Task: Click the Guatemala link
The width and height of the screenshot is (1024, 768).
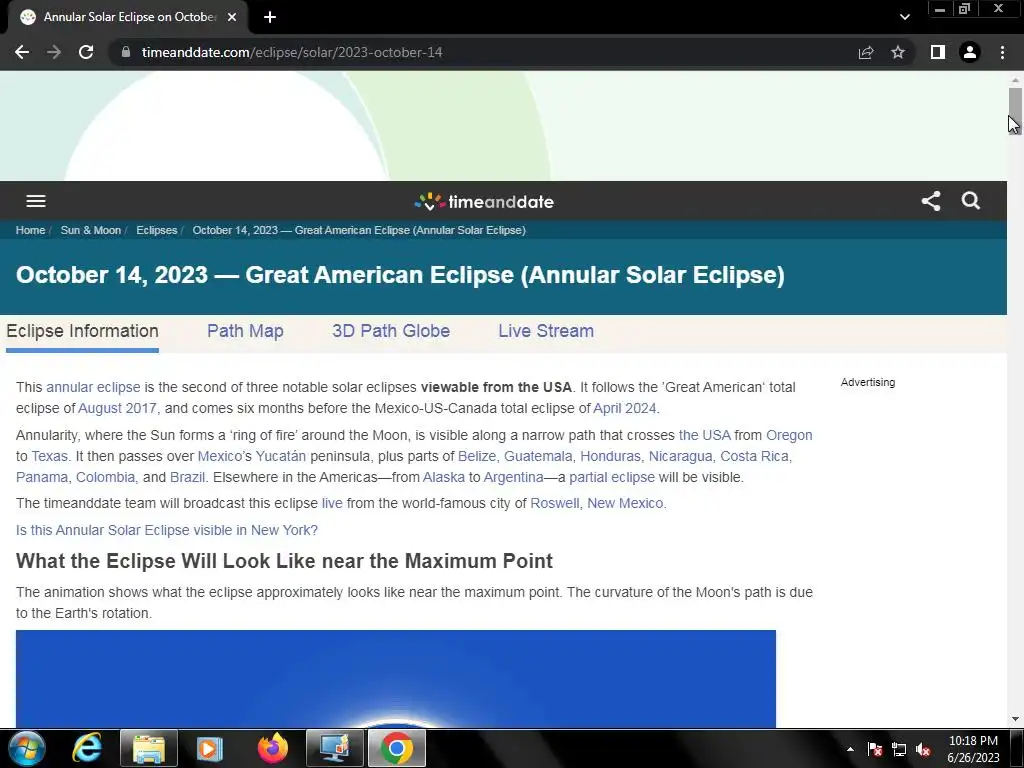Action: [x=538, y=456]
